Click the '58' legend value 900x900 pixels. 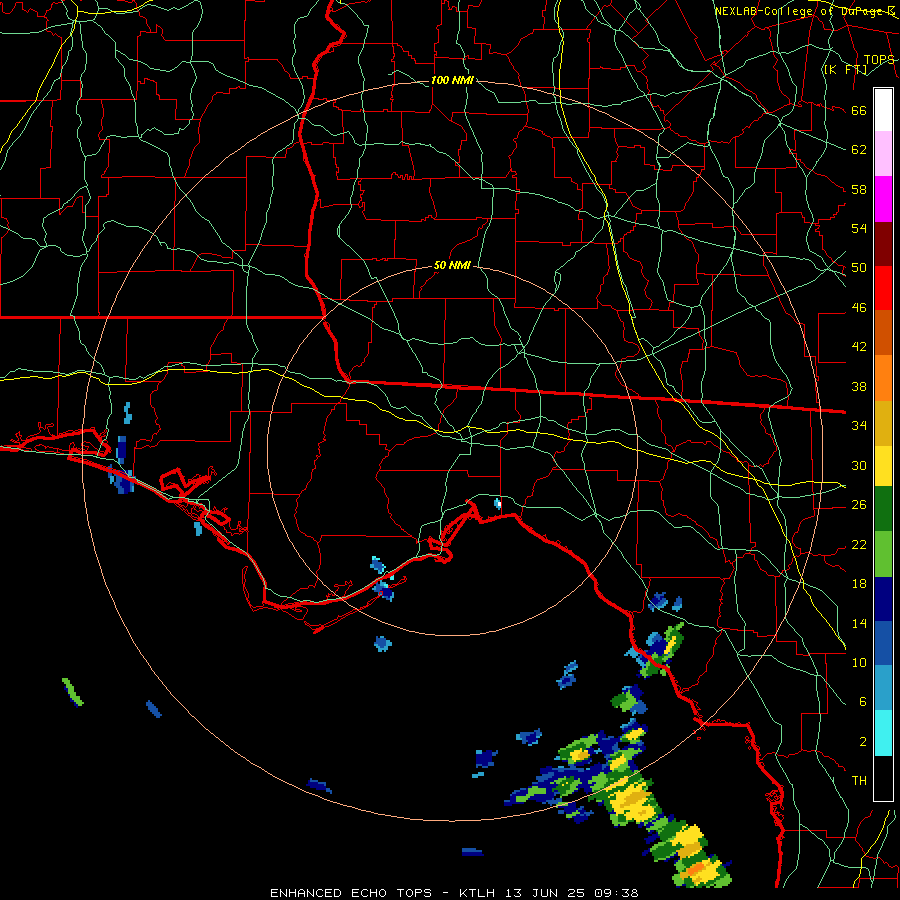tap(859, 189)
